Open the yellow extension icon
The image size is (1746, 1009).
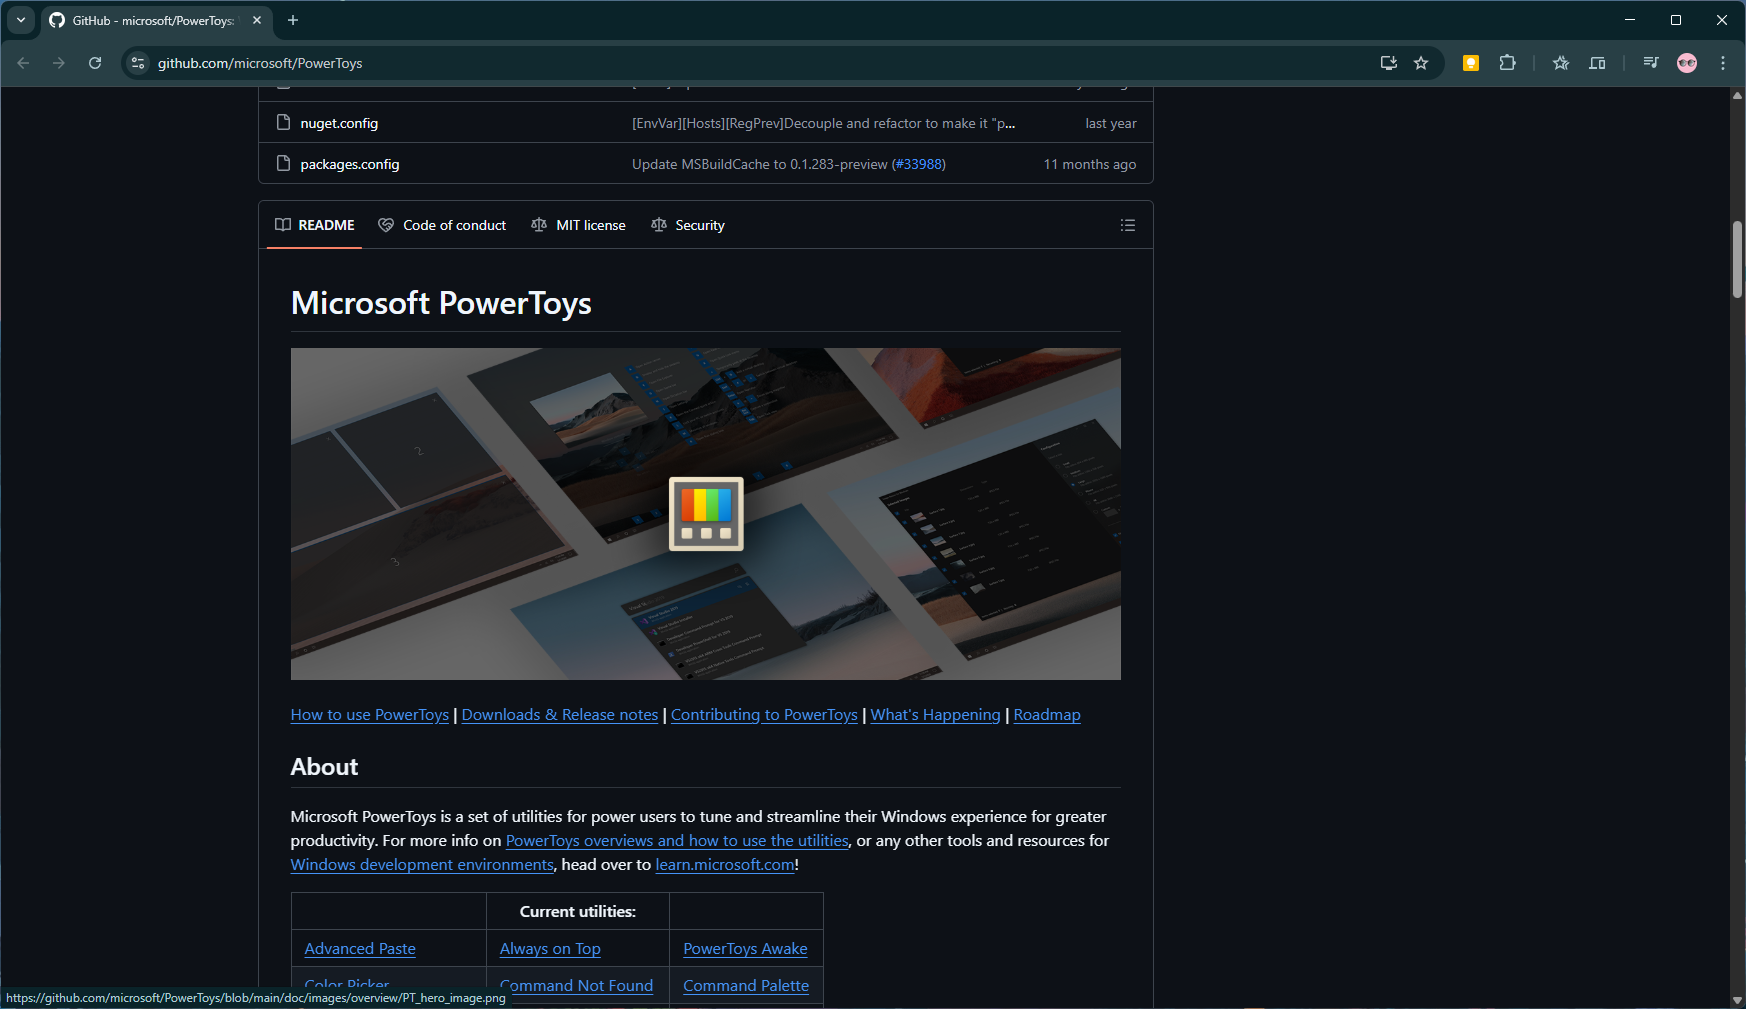tap(1471, 63)
